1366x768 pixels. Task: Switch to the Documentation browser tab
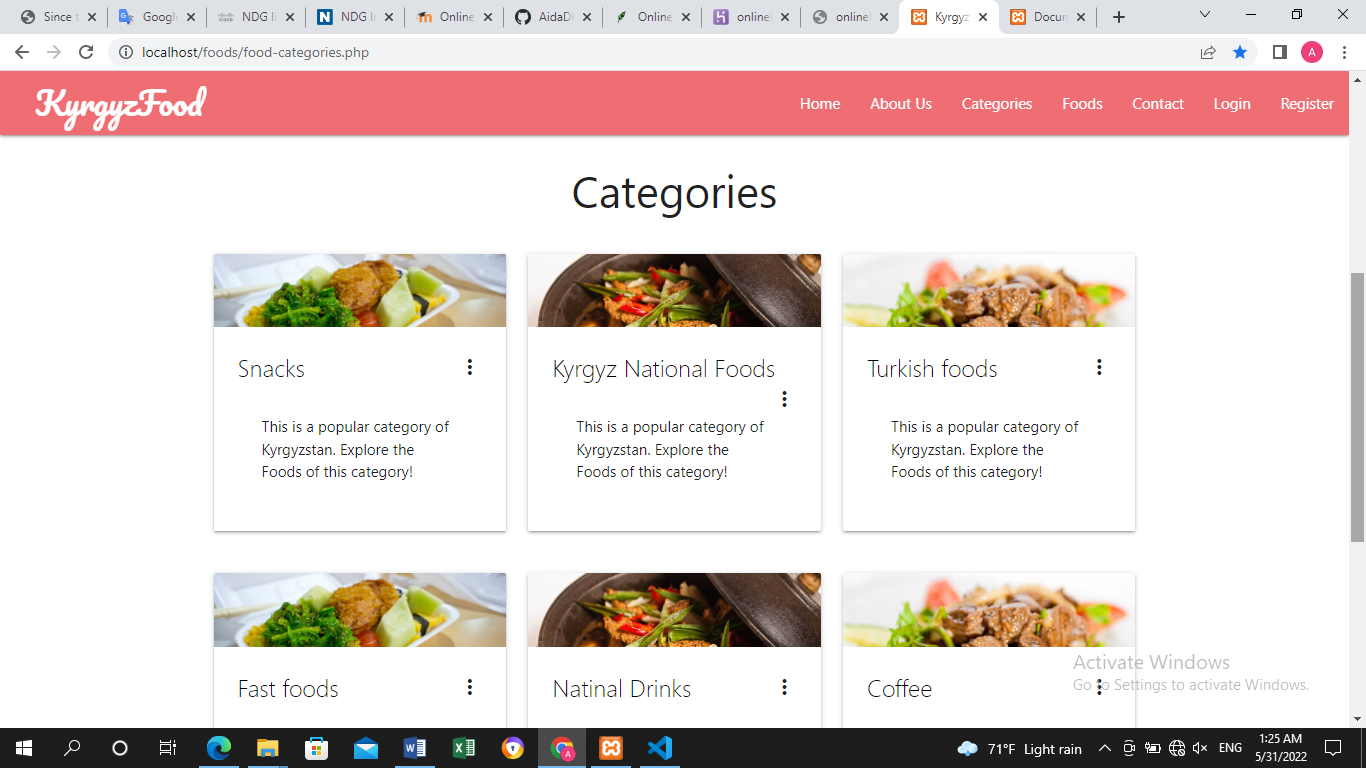1045,15
